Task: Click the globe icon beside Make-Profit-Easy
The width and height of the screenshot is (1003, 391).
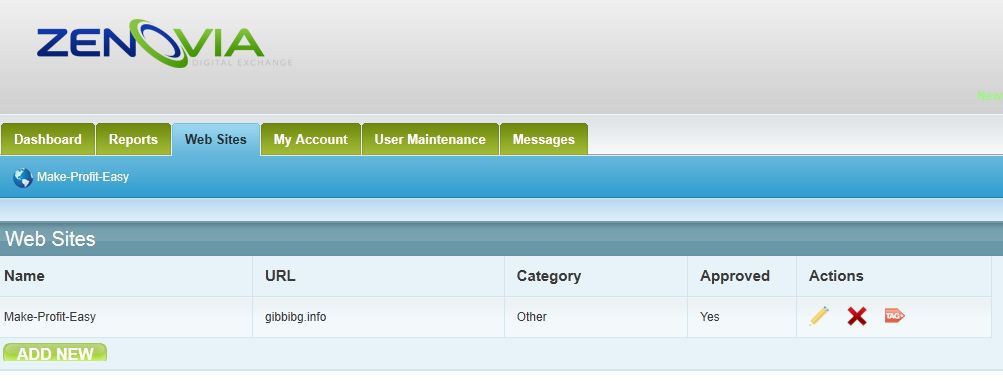Action: [22, 177]
